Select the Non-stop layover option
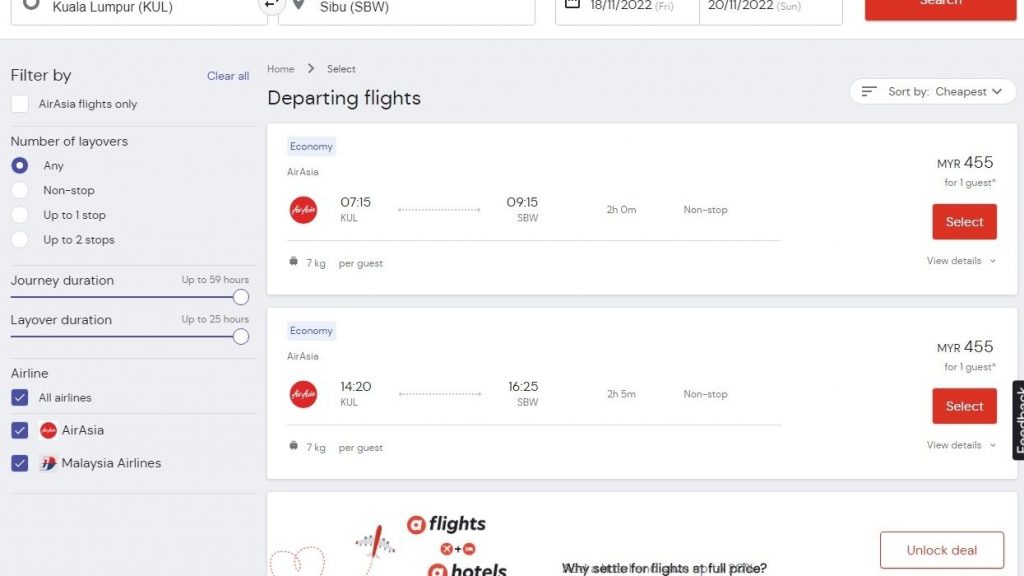 (20, 190)
